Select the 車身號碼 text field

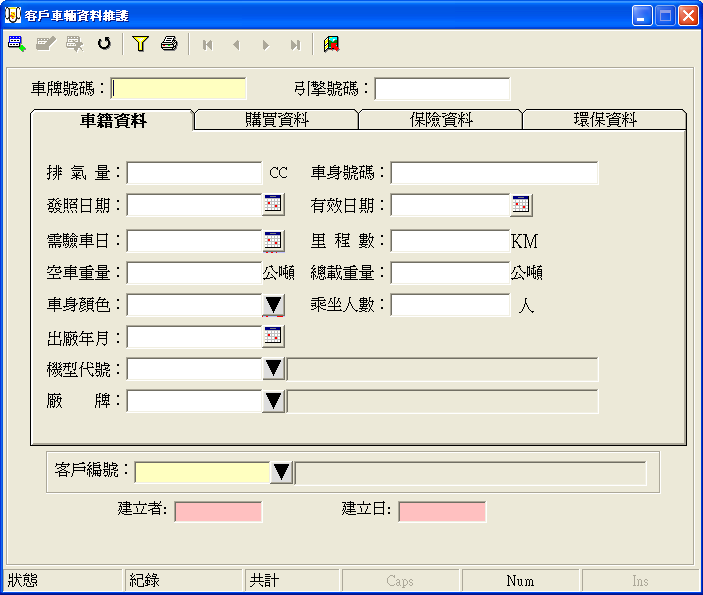[x=494, y=173]
